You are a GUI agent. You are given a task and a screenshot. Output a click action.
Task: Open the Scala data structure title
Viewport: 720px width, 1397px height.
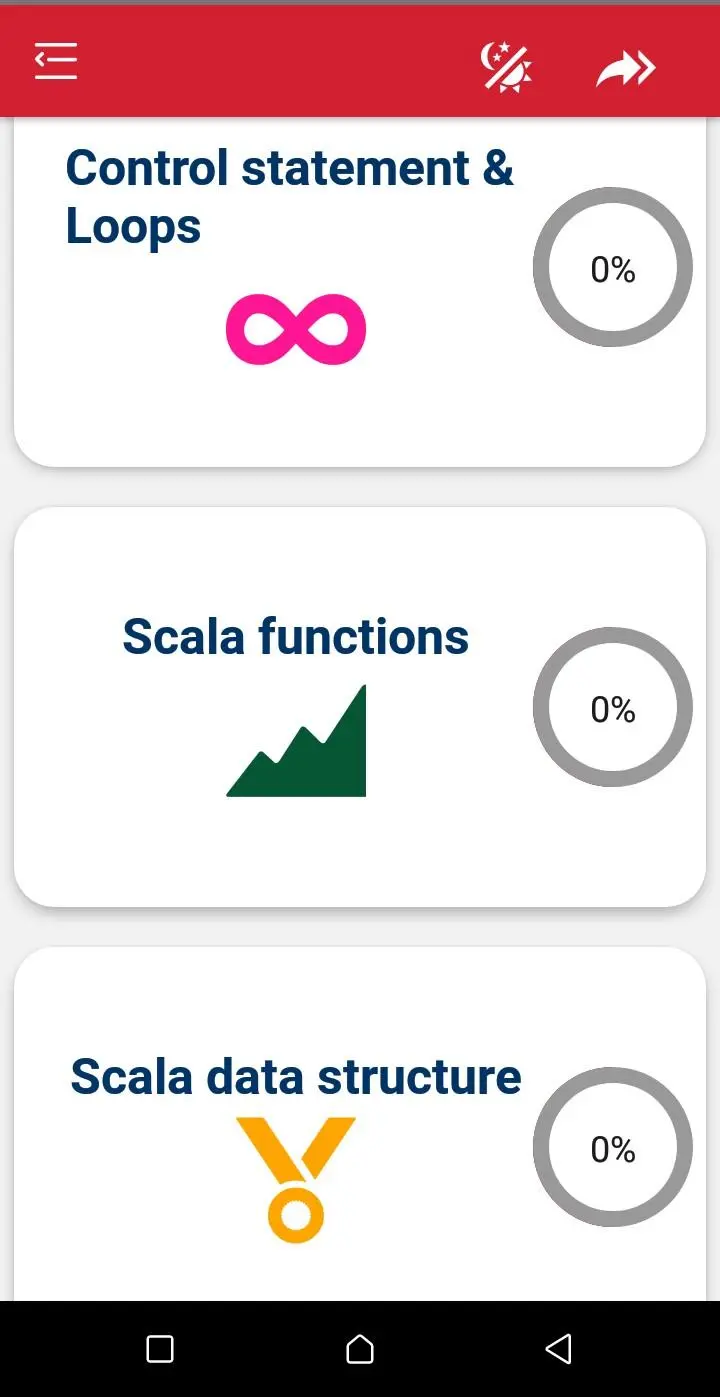pos(295,1076)
